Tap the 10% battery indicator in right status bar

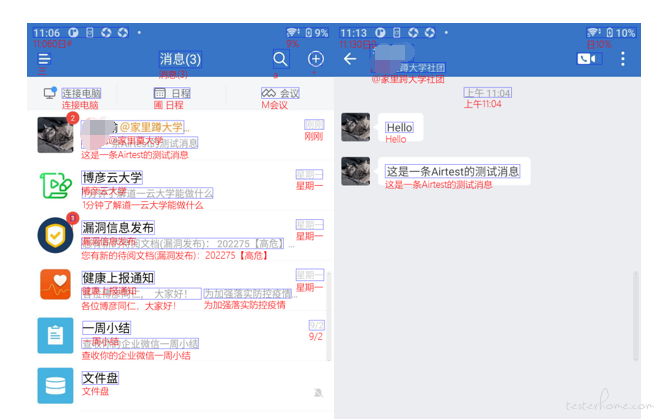(x=621, y=33)
